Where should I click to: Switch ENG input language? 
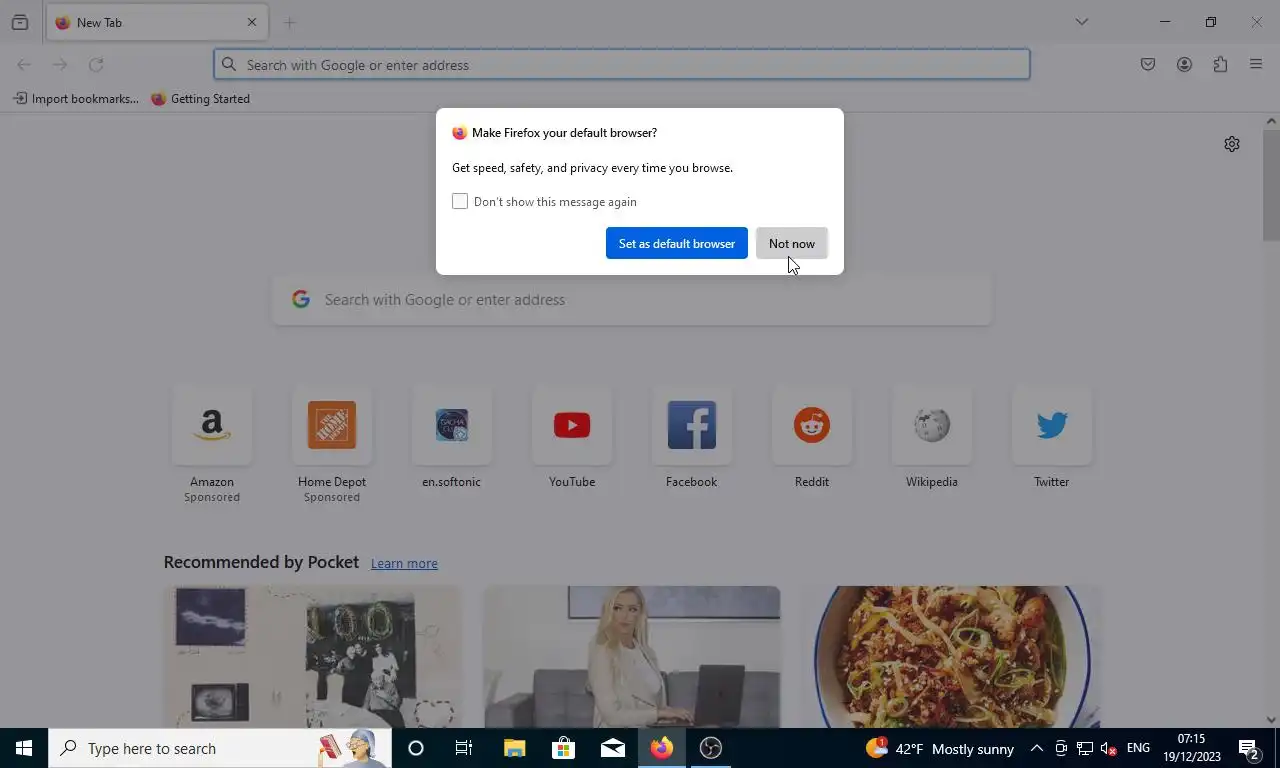pos(1138,748)
